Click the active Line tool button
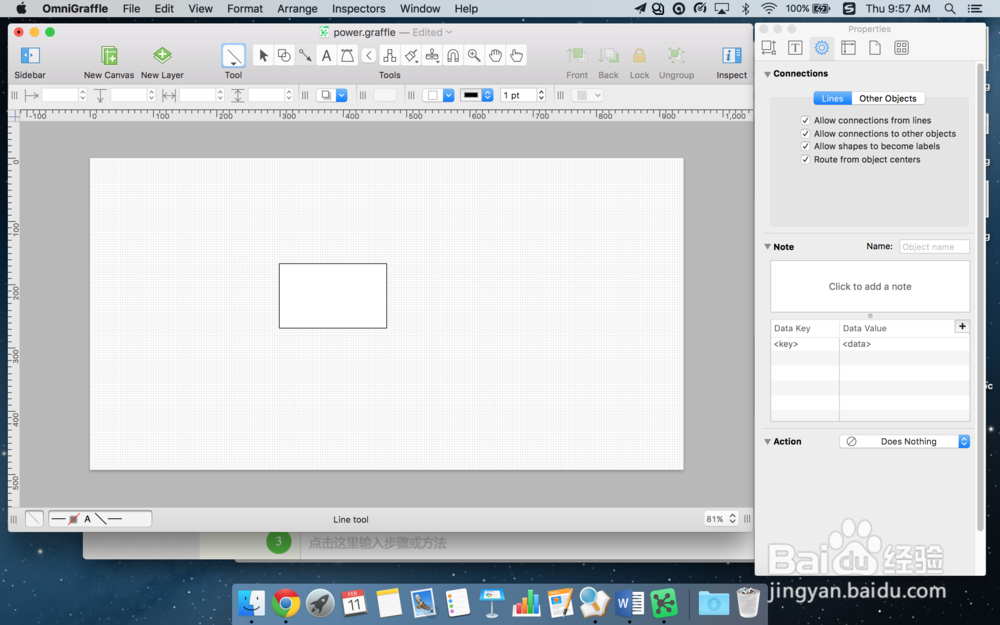1000x625 pixels. click(233, 56)
